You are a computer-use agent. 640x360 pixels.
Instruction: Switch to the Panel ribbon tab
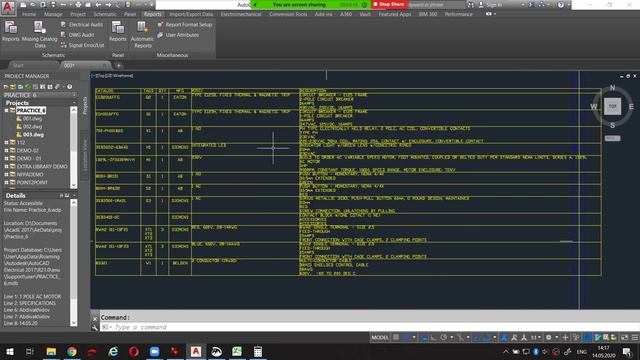tap(130, 14)
